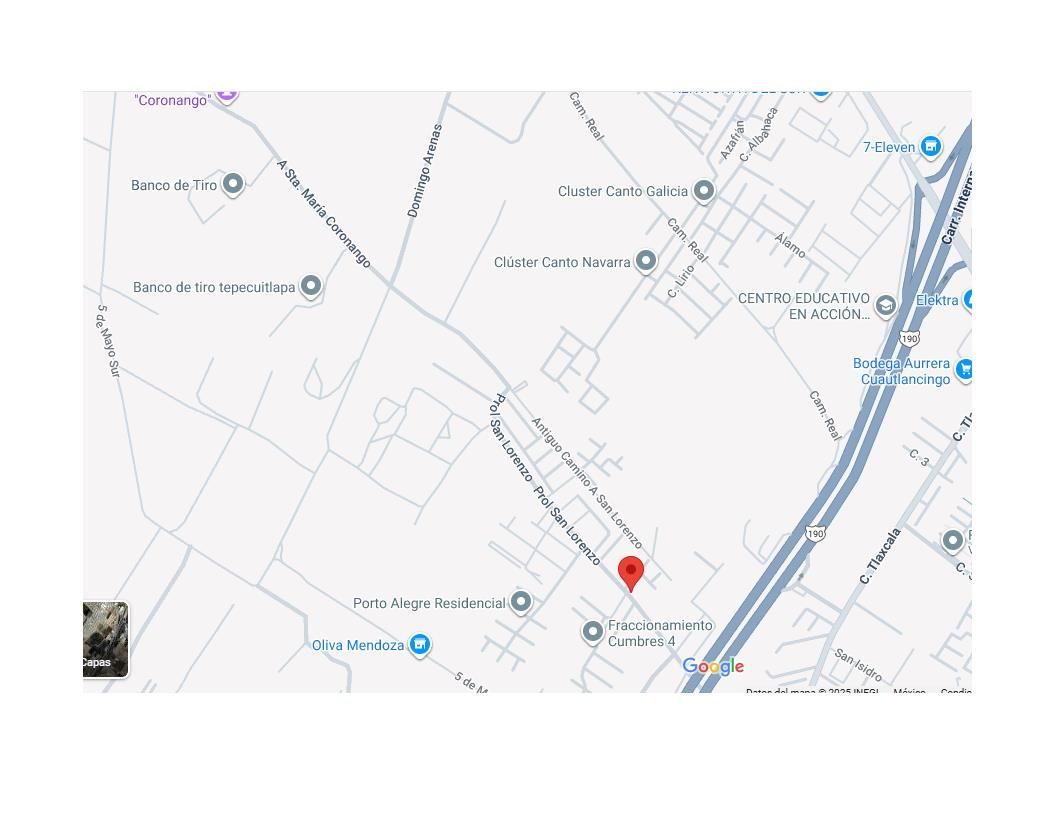Select Banco de tiro tepecuitlapa marker icon

pyautogui.click(x=310, y=286)
